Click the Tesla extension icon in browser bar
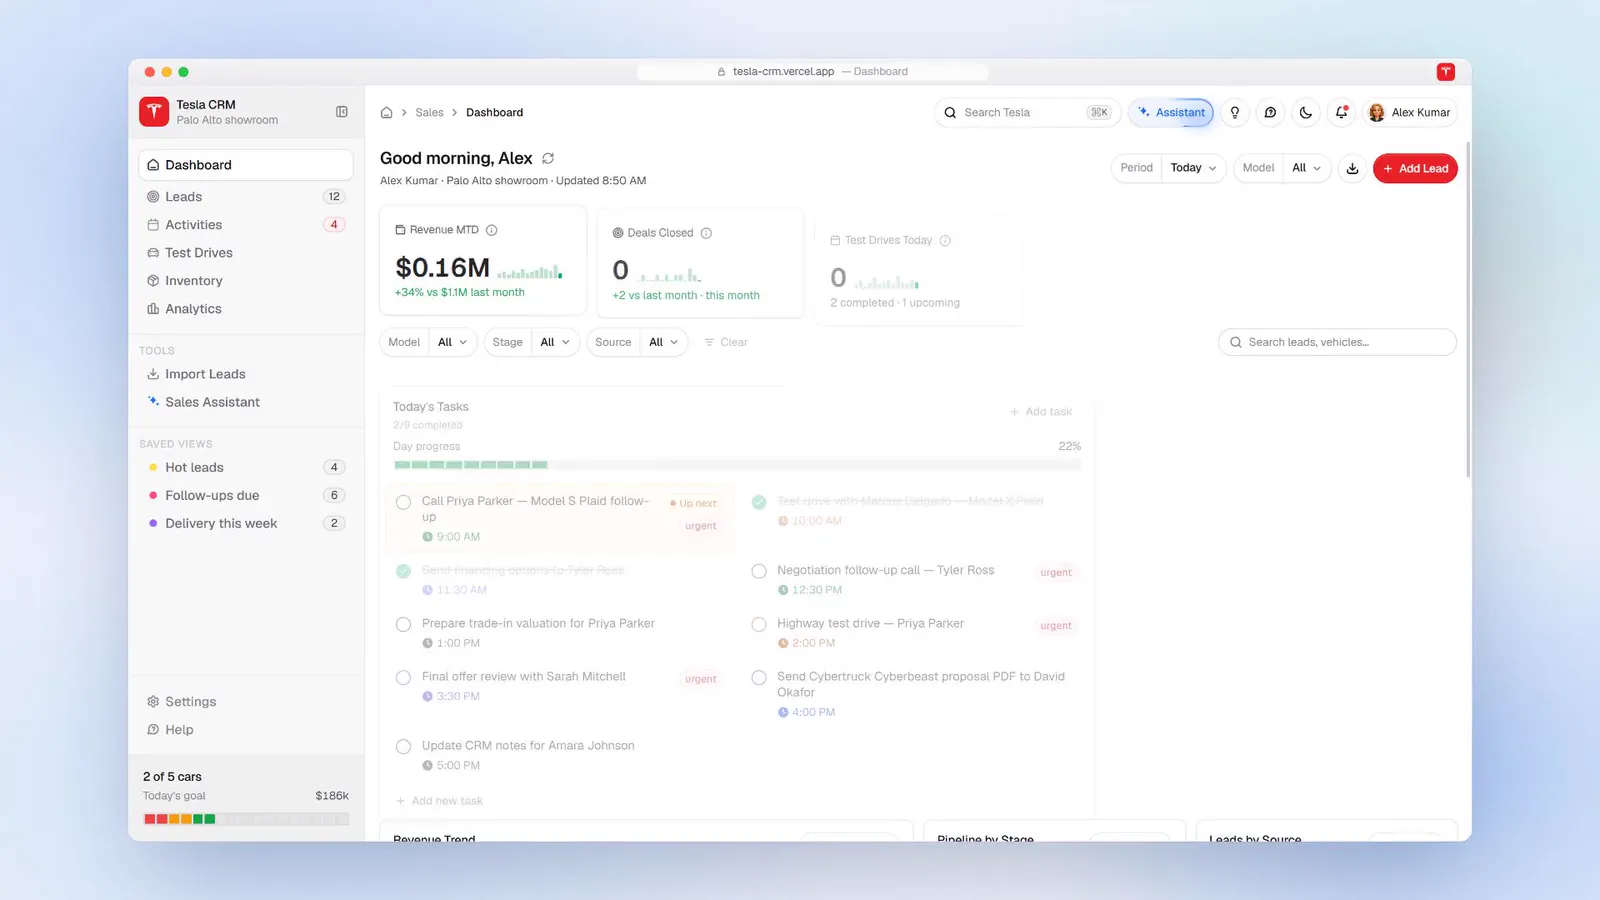1600x900 pixels. [x=1446, y=72]
